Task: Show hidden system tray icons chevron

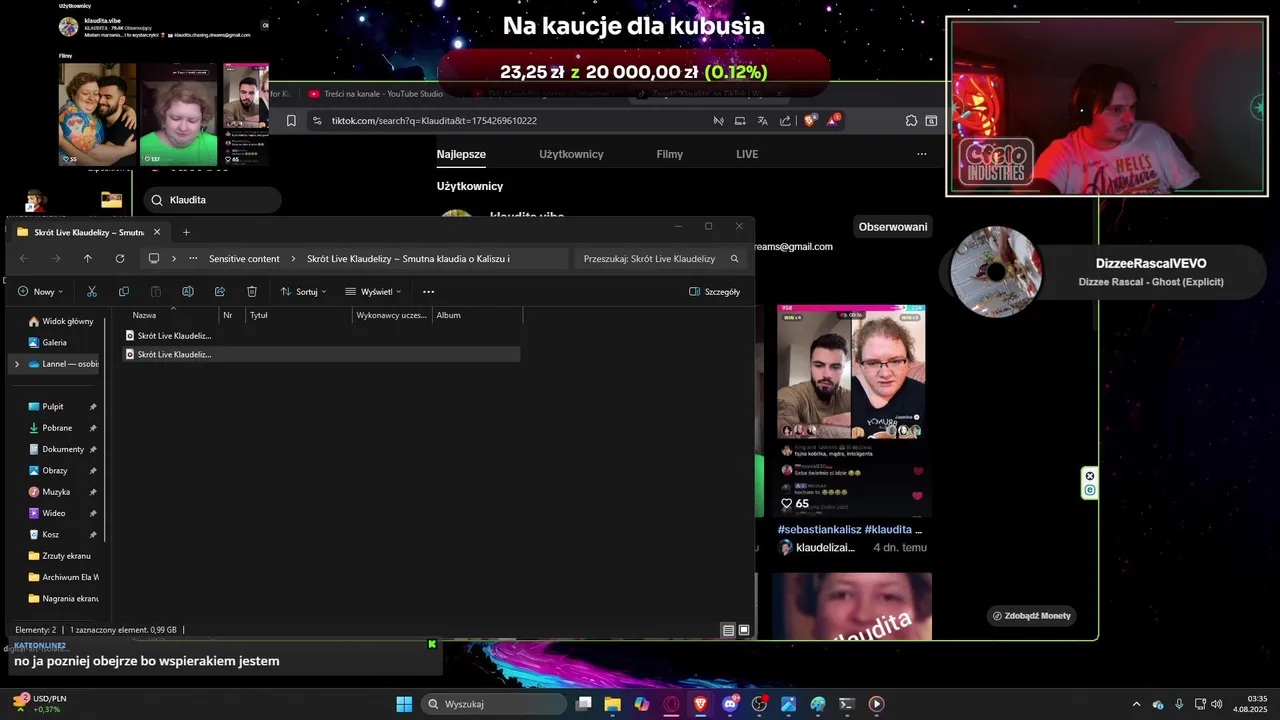Action: 1136,704
